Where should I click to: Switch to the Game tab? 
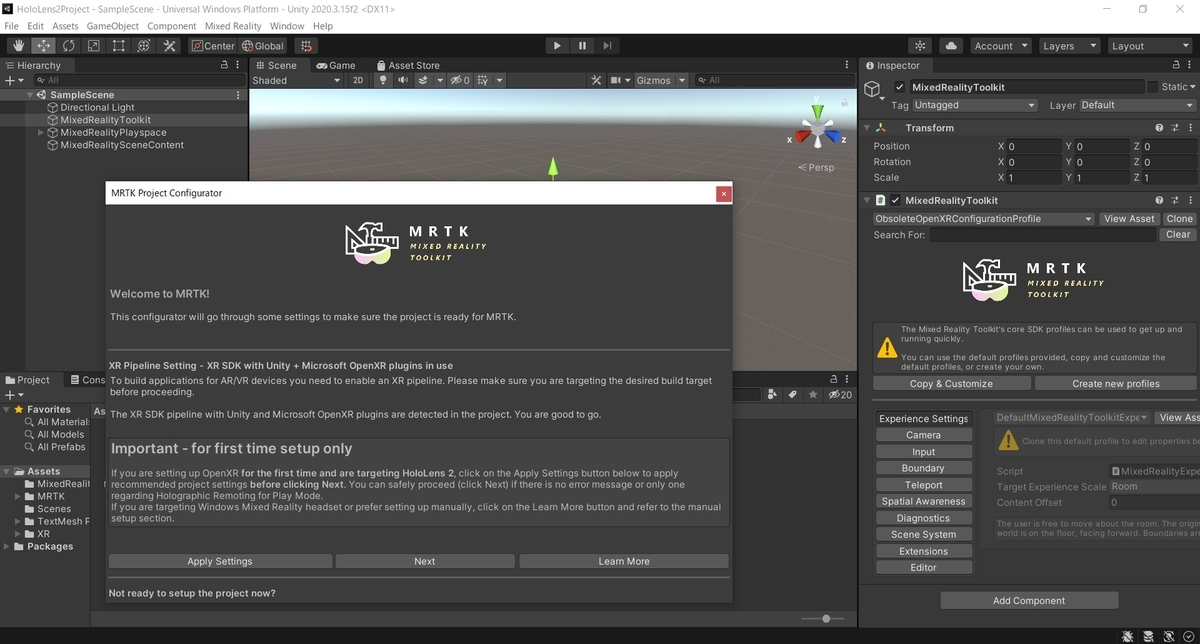click(336, 65)
